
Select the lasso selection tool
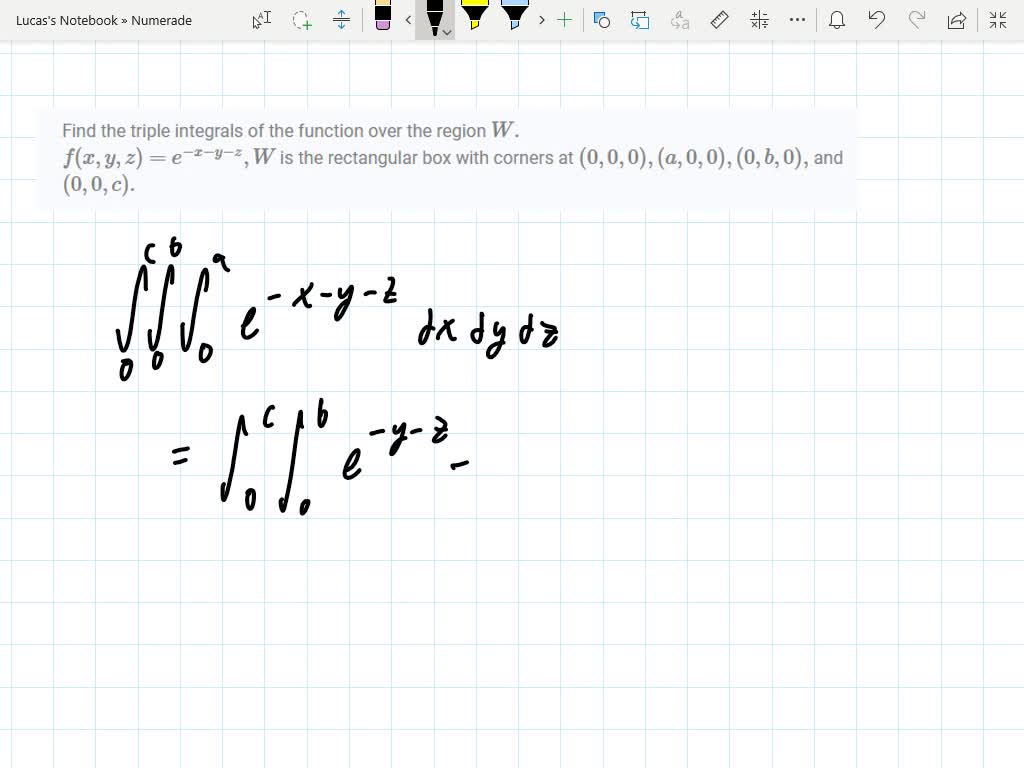(x=298, y=20)
